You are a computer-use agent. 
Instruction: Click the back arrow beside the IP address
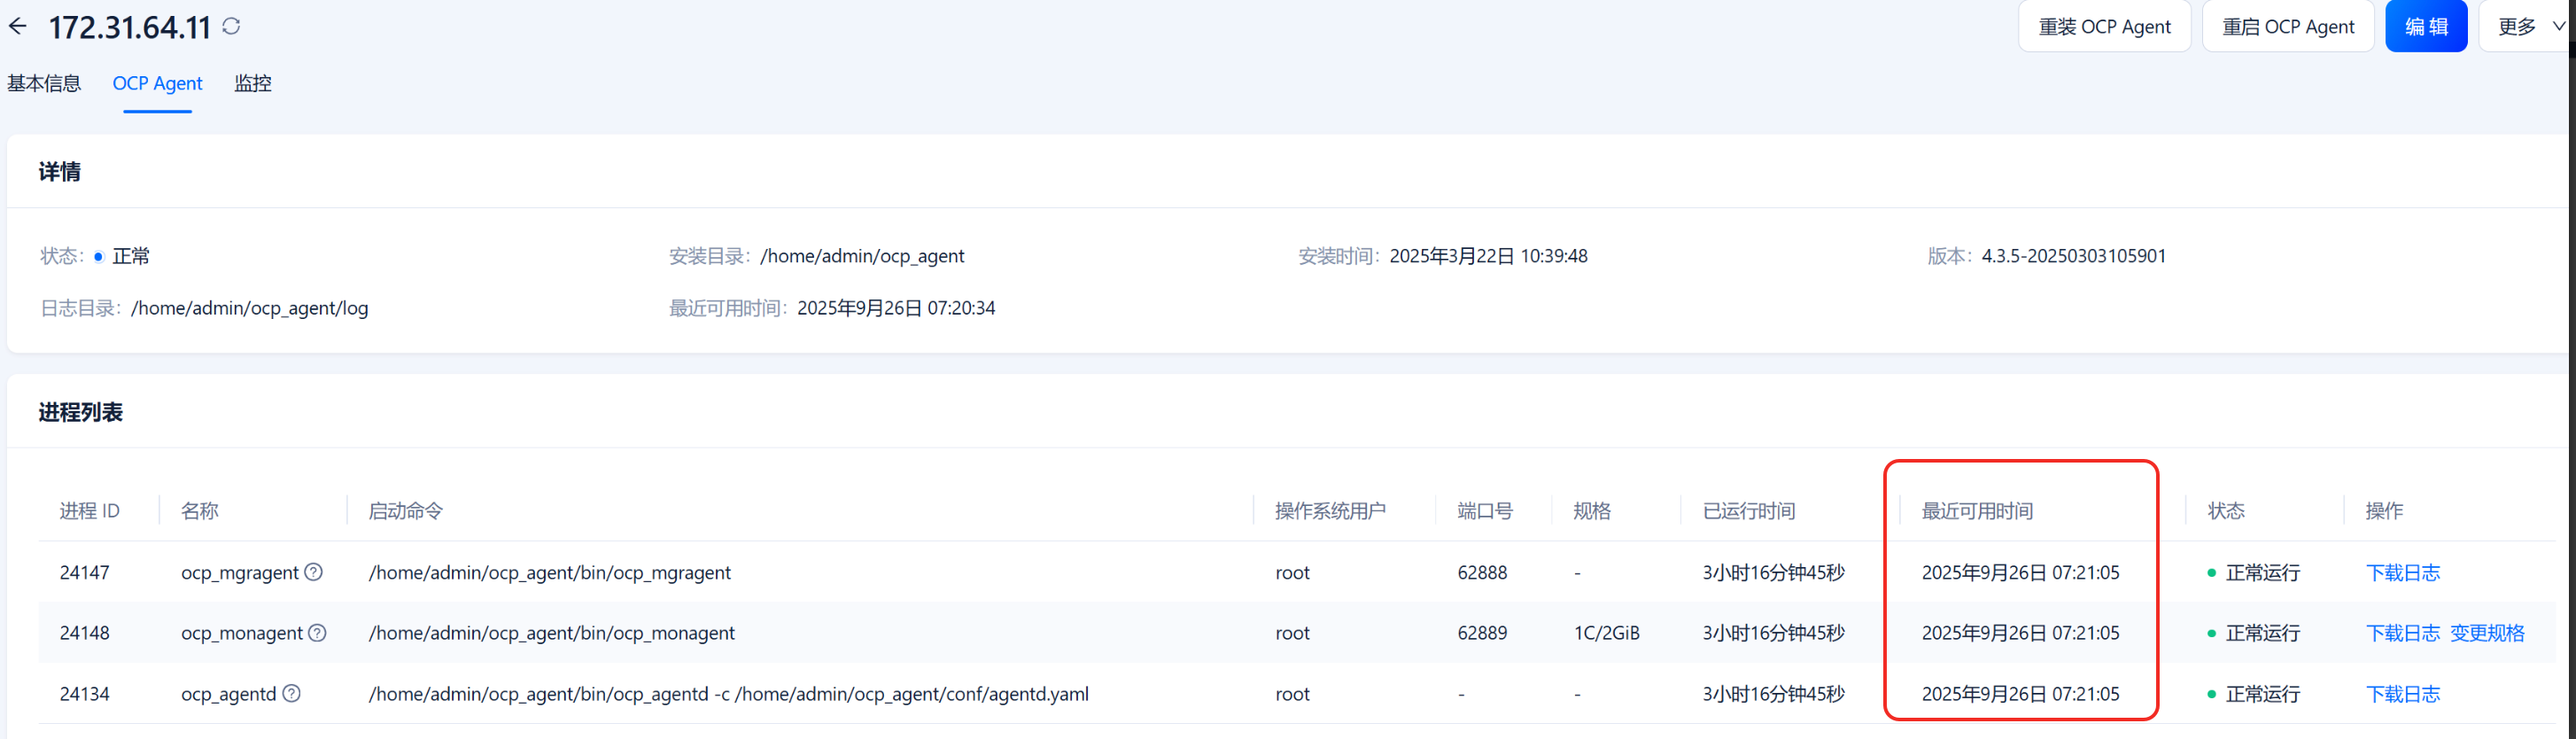[x=17, y=26]
